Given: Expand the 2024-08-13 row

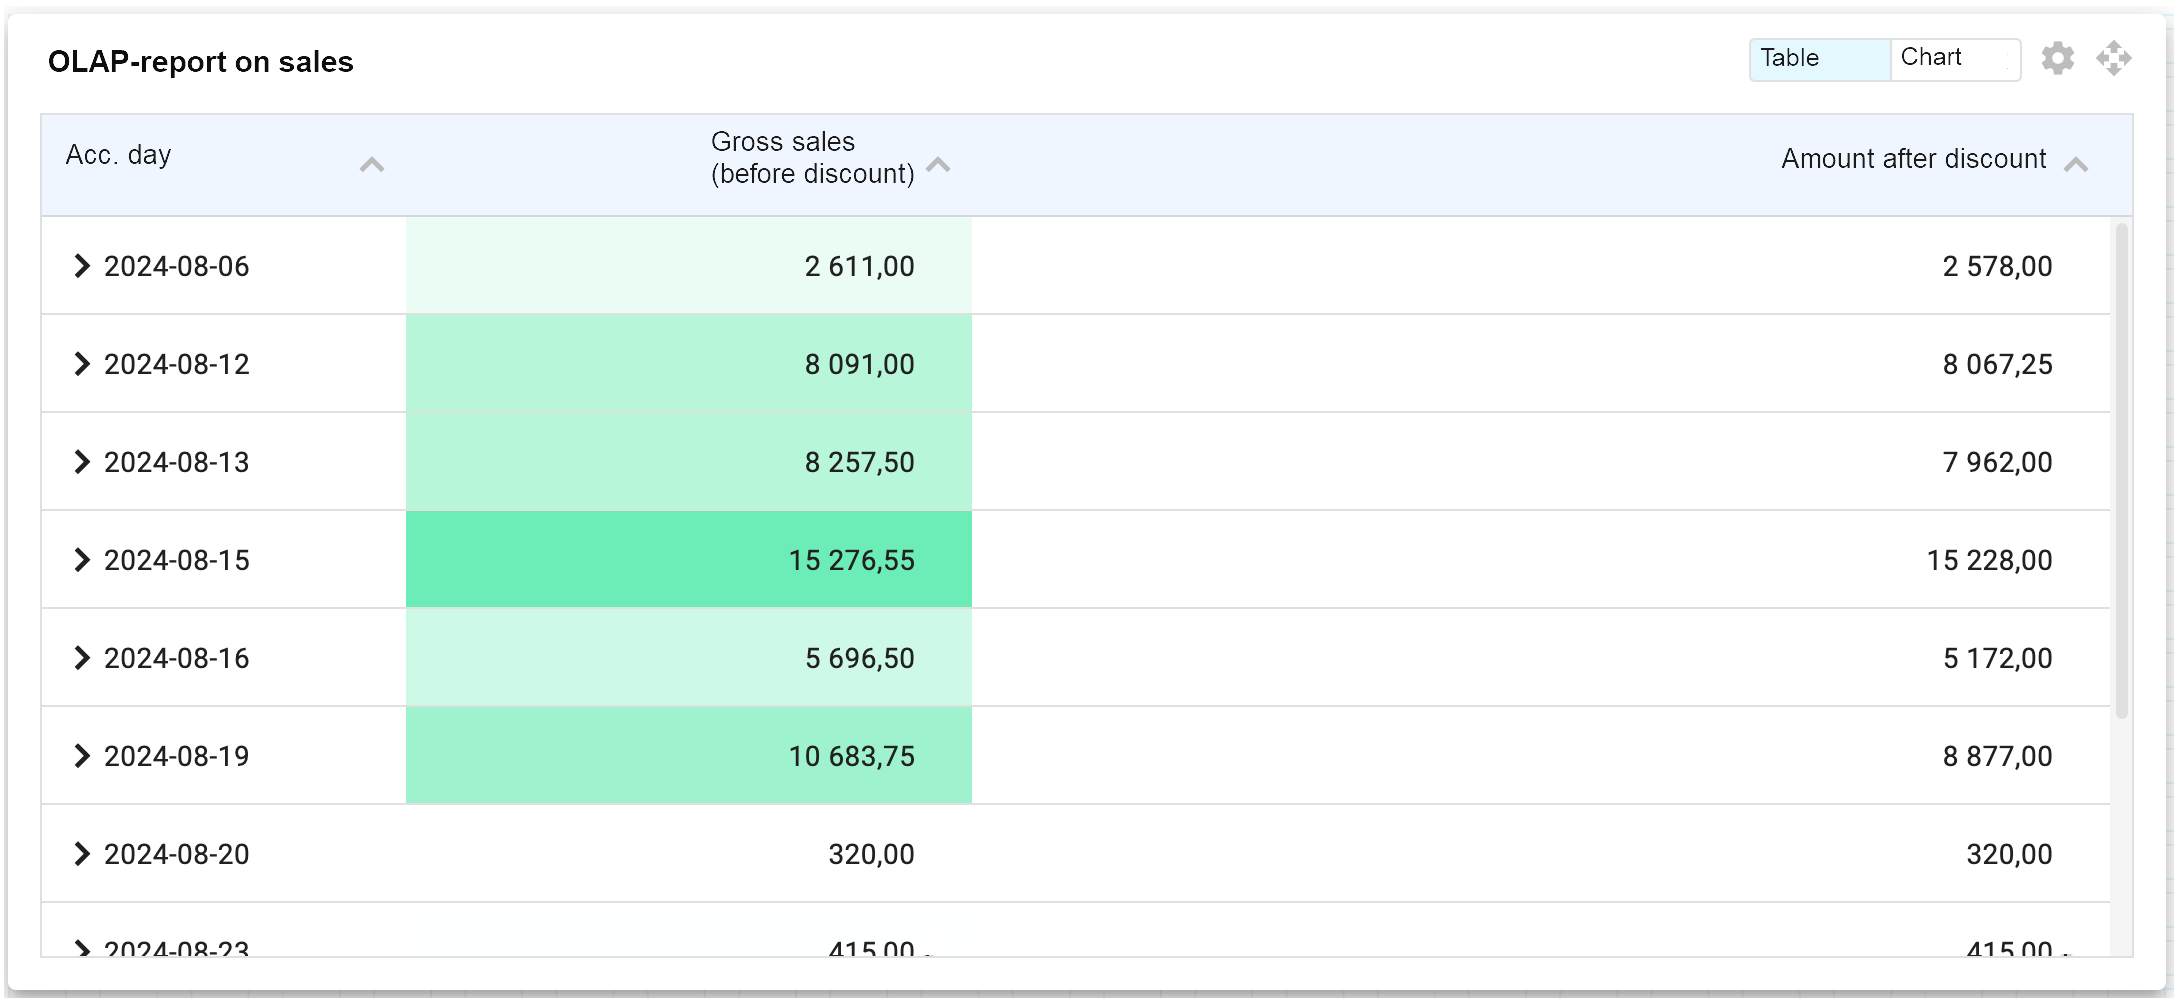Looking at the screenshot, I should [82, 462].
